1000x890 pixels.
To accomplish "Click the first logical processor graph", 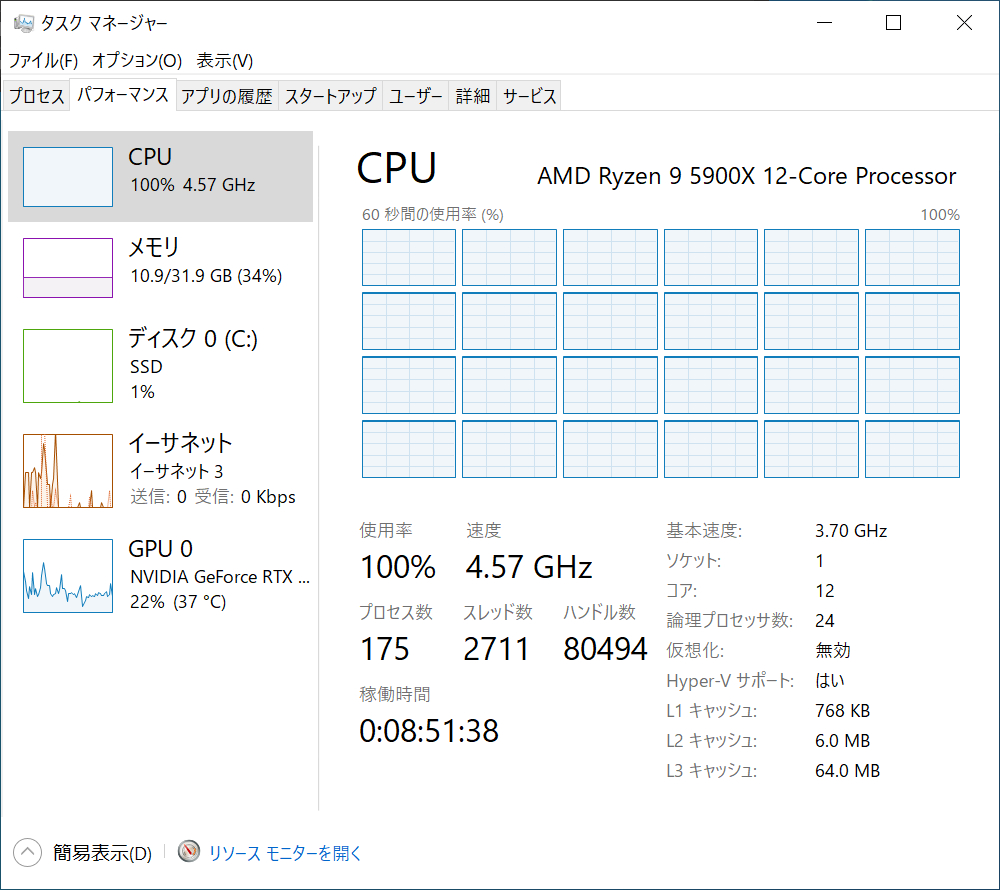I will tap(408, 258).
